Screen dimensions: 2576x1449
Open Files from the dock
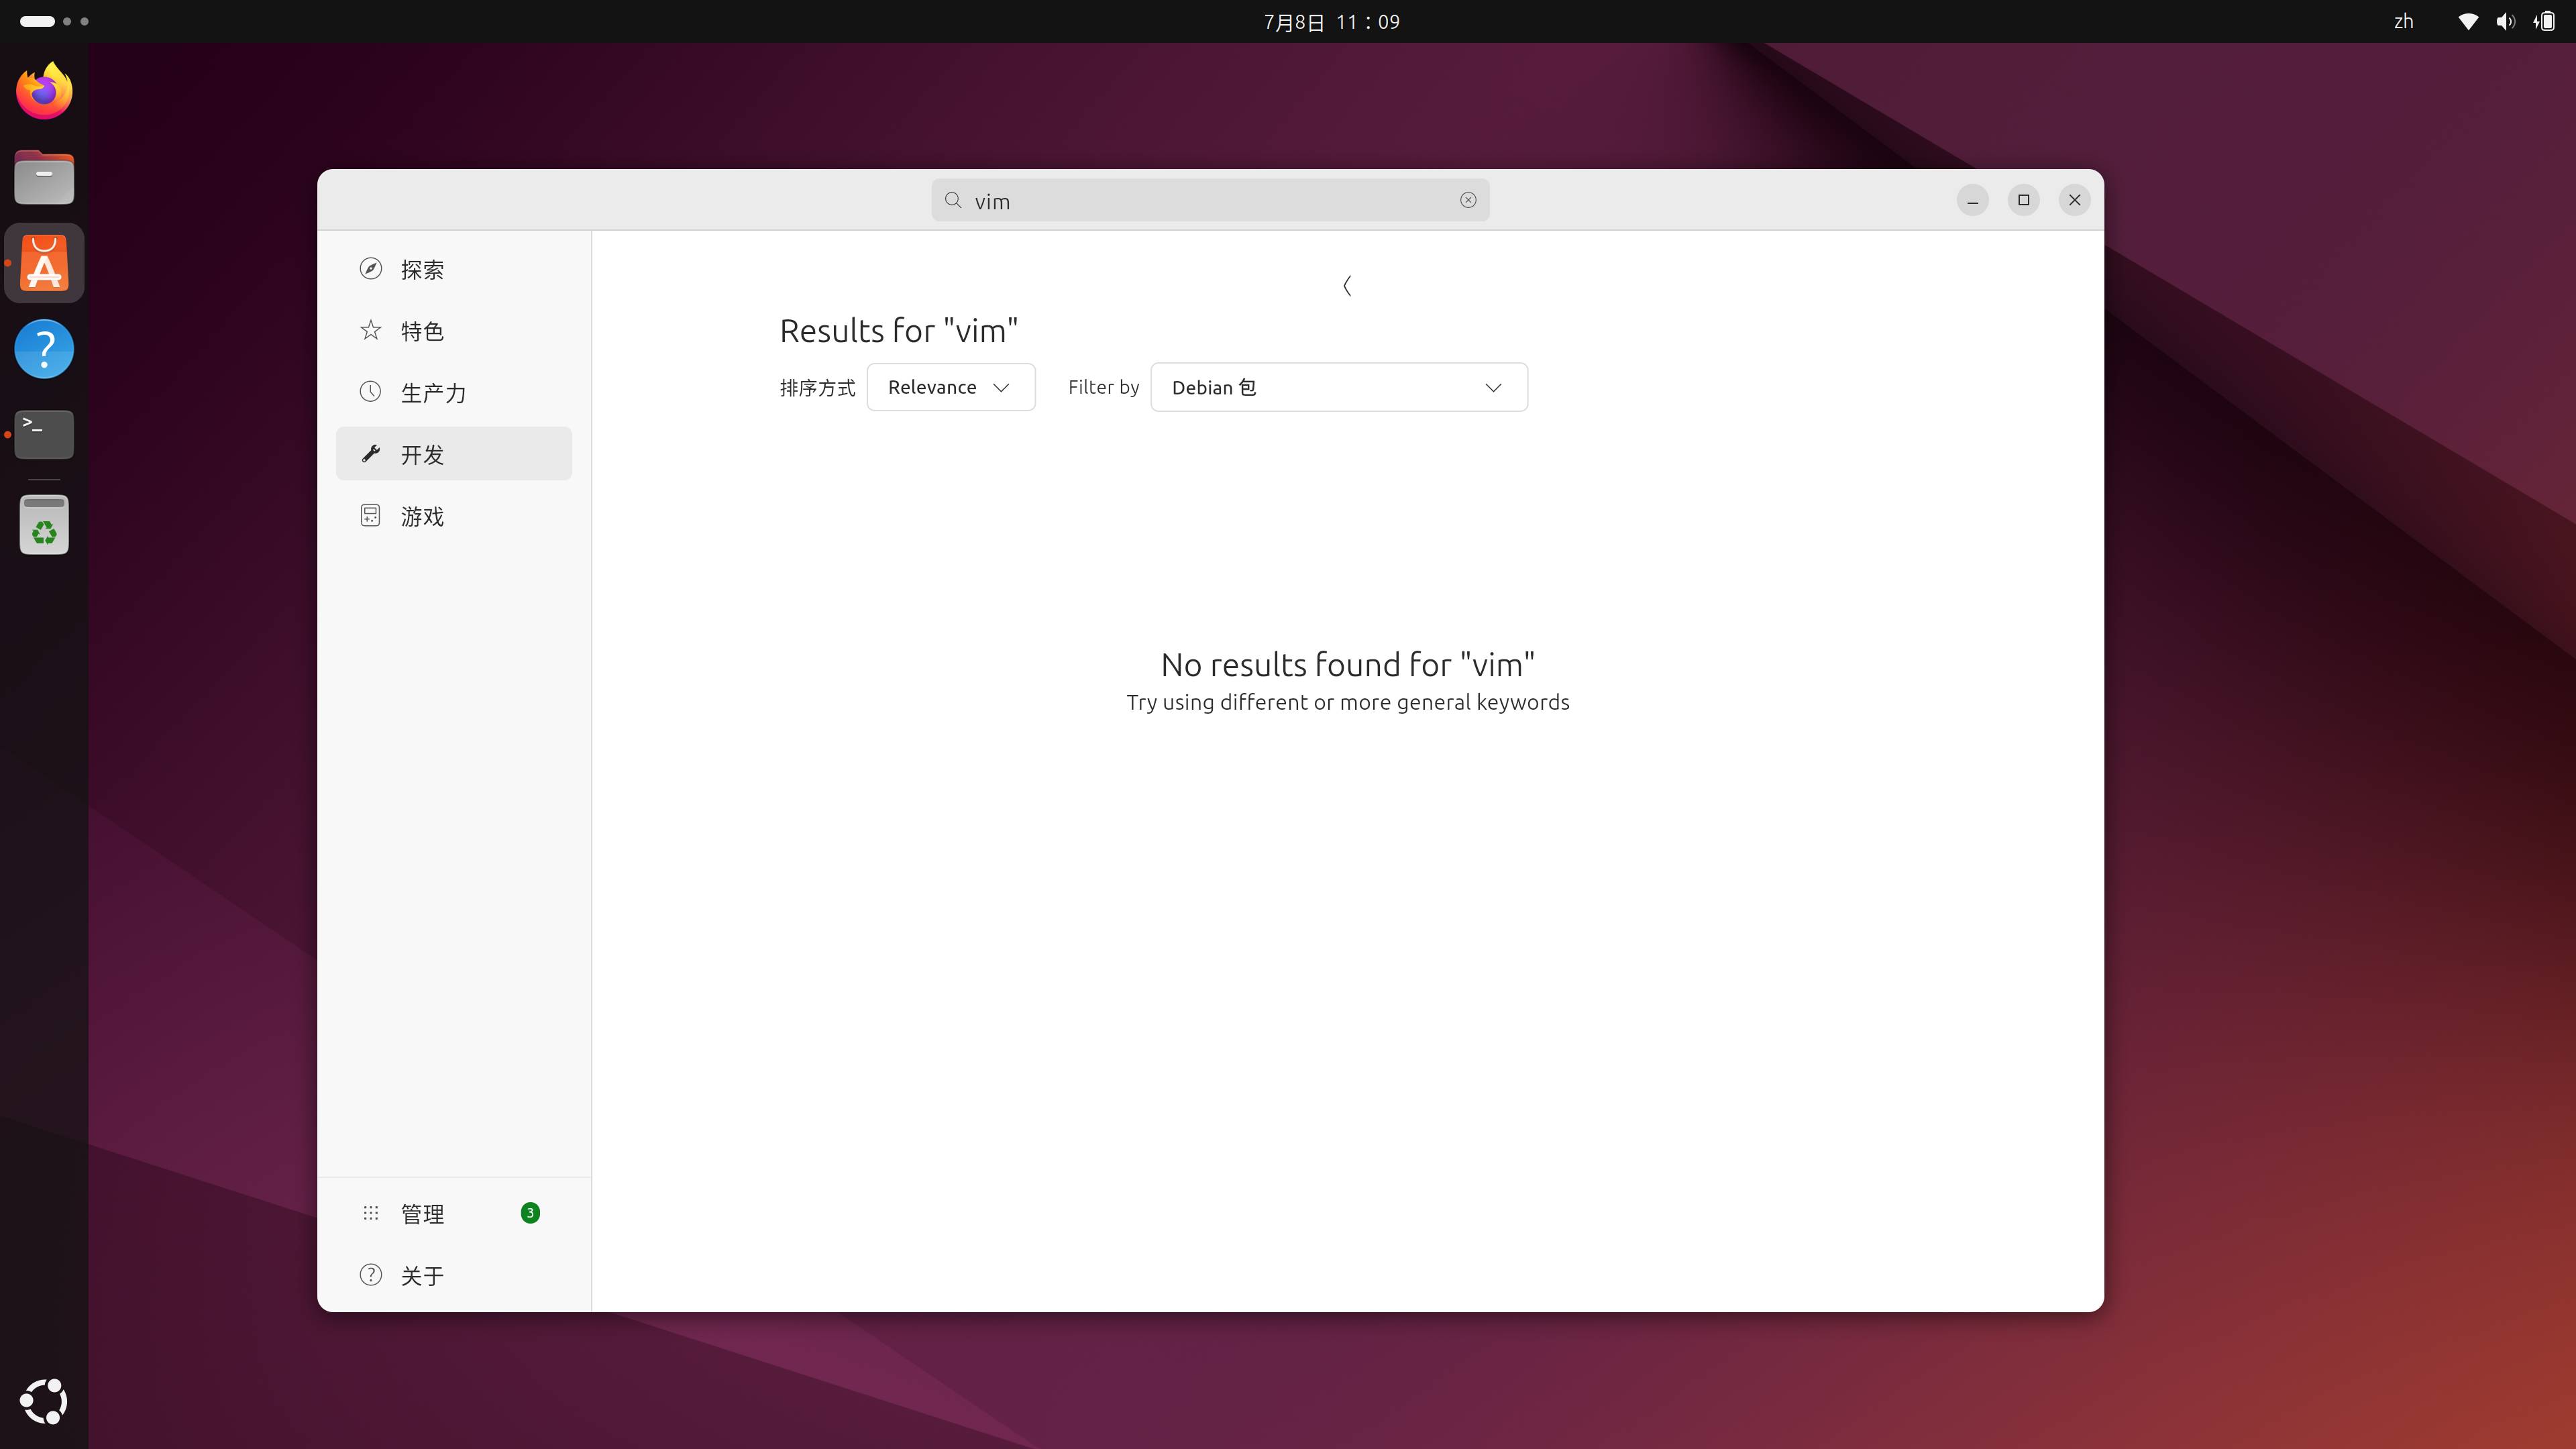point(44,177)
